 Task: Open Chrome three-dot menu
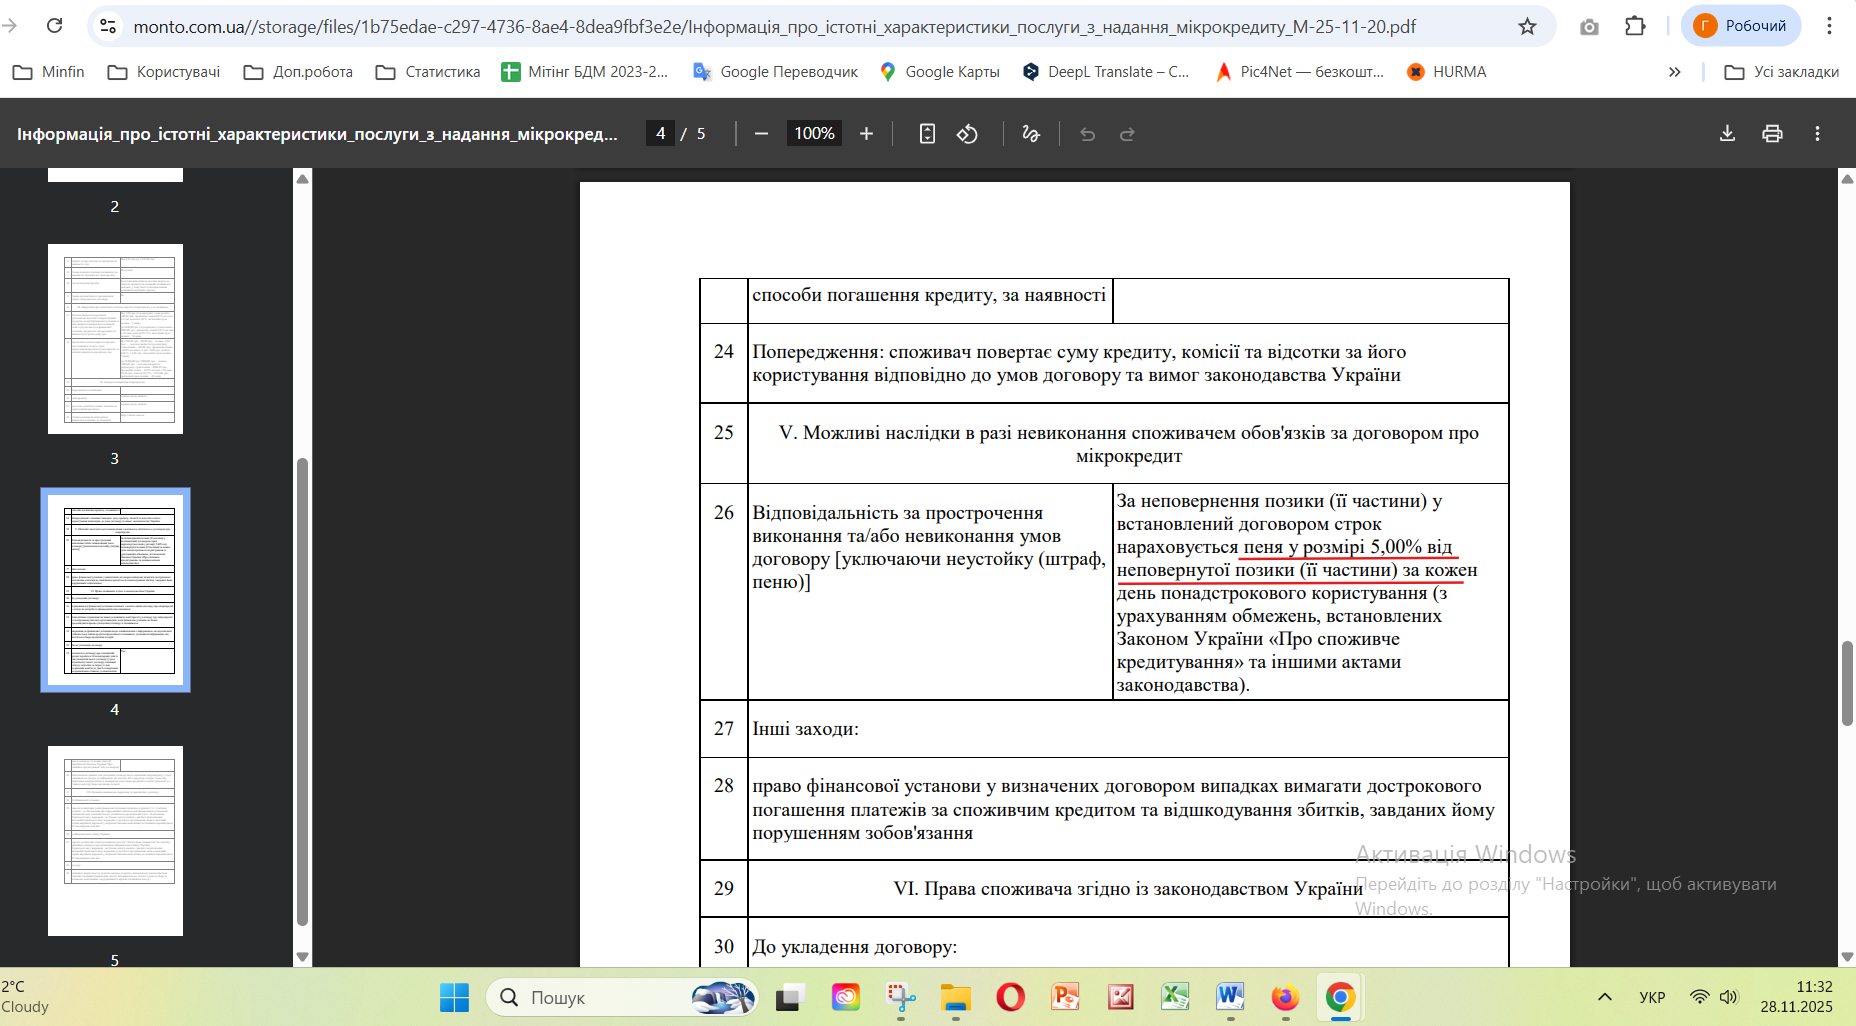pyautogui.click(x=1829, y=26)
